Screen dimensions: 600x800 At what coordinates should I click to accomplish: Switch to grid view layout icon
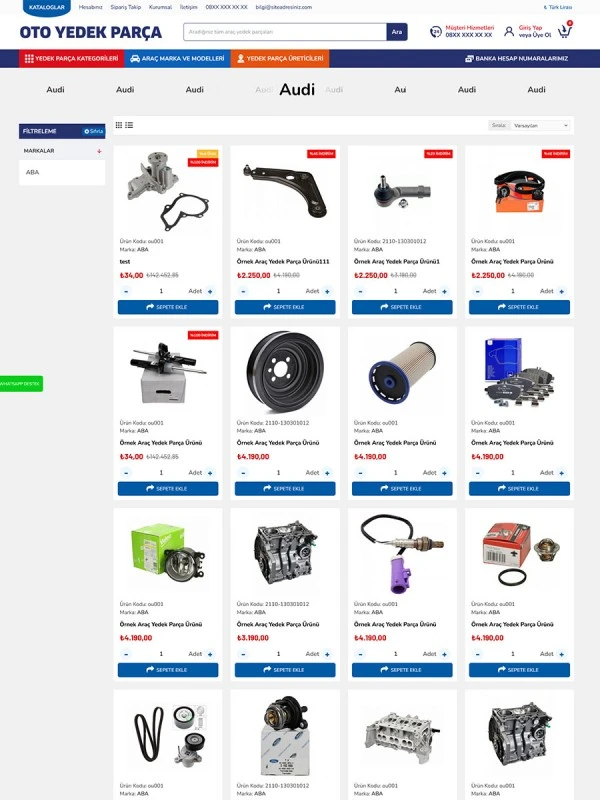pos(119,125)
